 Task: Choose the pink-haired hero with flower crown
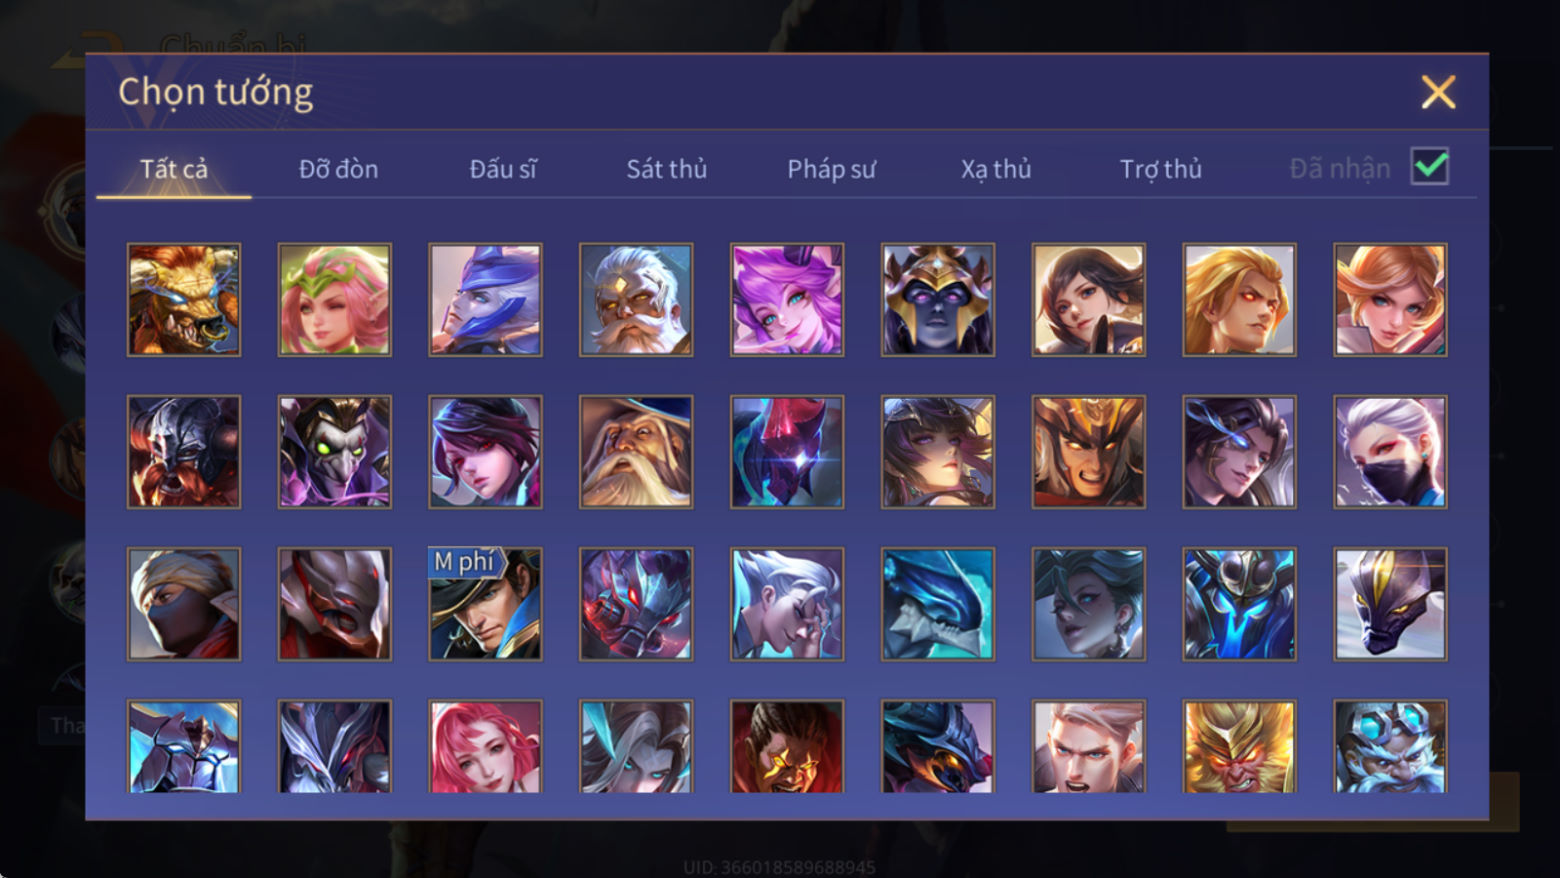point(335,300)
